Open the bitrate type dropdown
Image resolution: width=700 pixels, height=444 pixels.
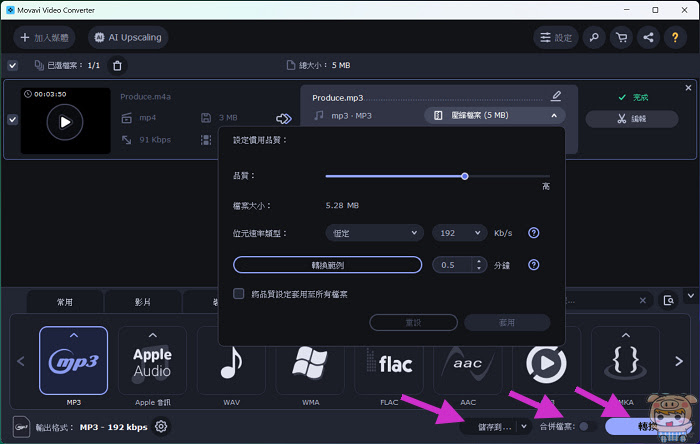[374, 233]
